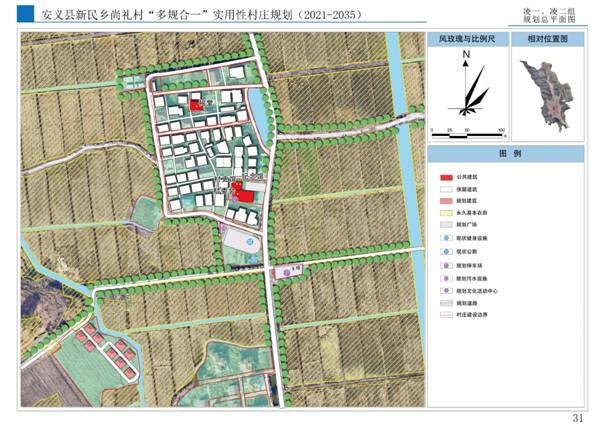This screenshot has width=602, height=425.
Task: Click the 现状公厕 blue dot legend icon
Action: [446, 252]
